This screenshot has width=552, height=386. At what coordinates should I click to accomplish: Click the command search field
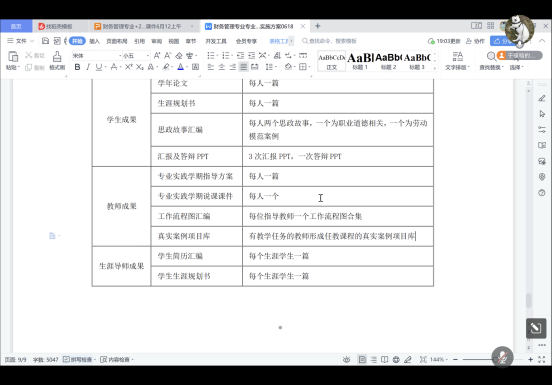pyautogui.click(x=330, y=41)
